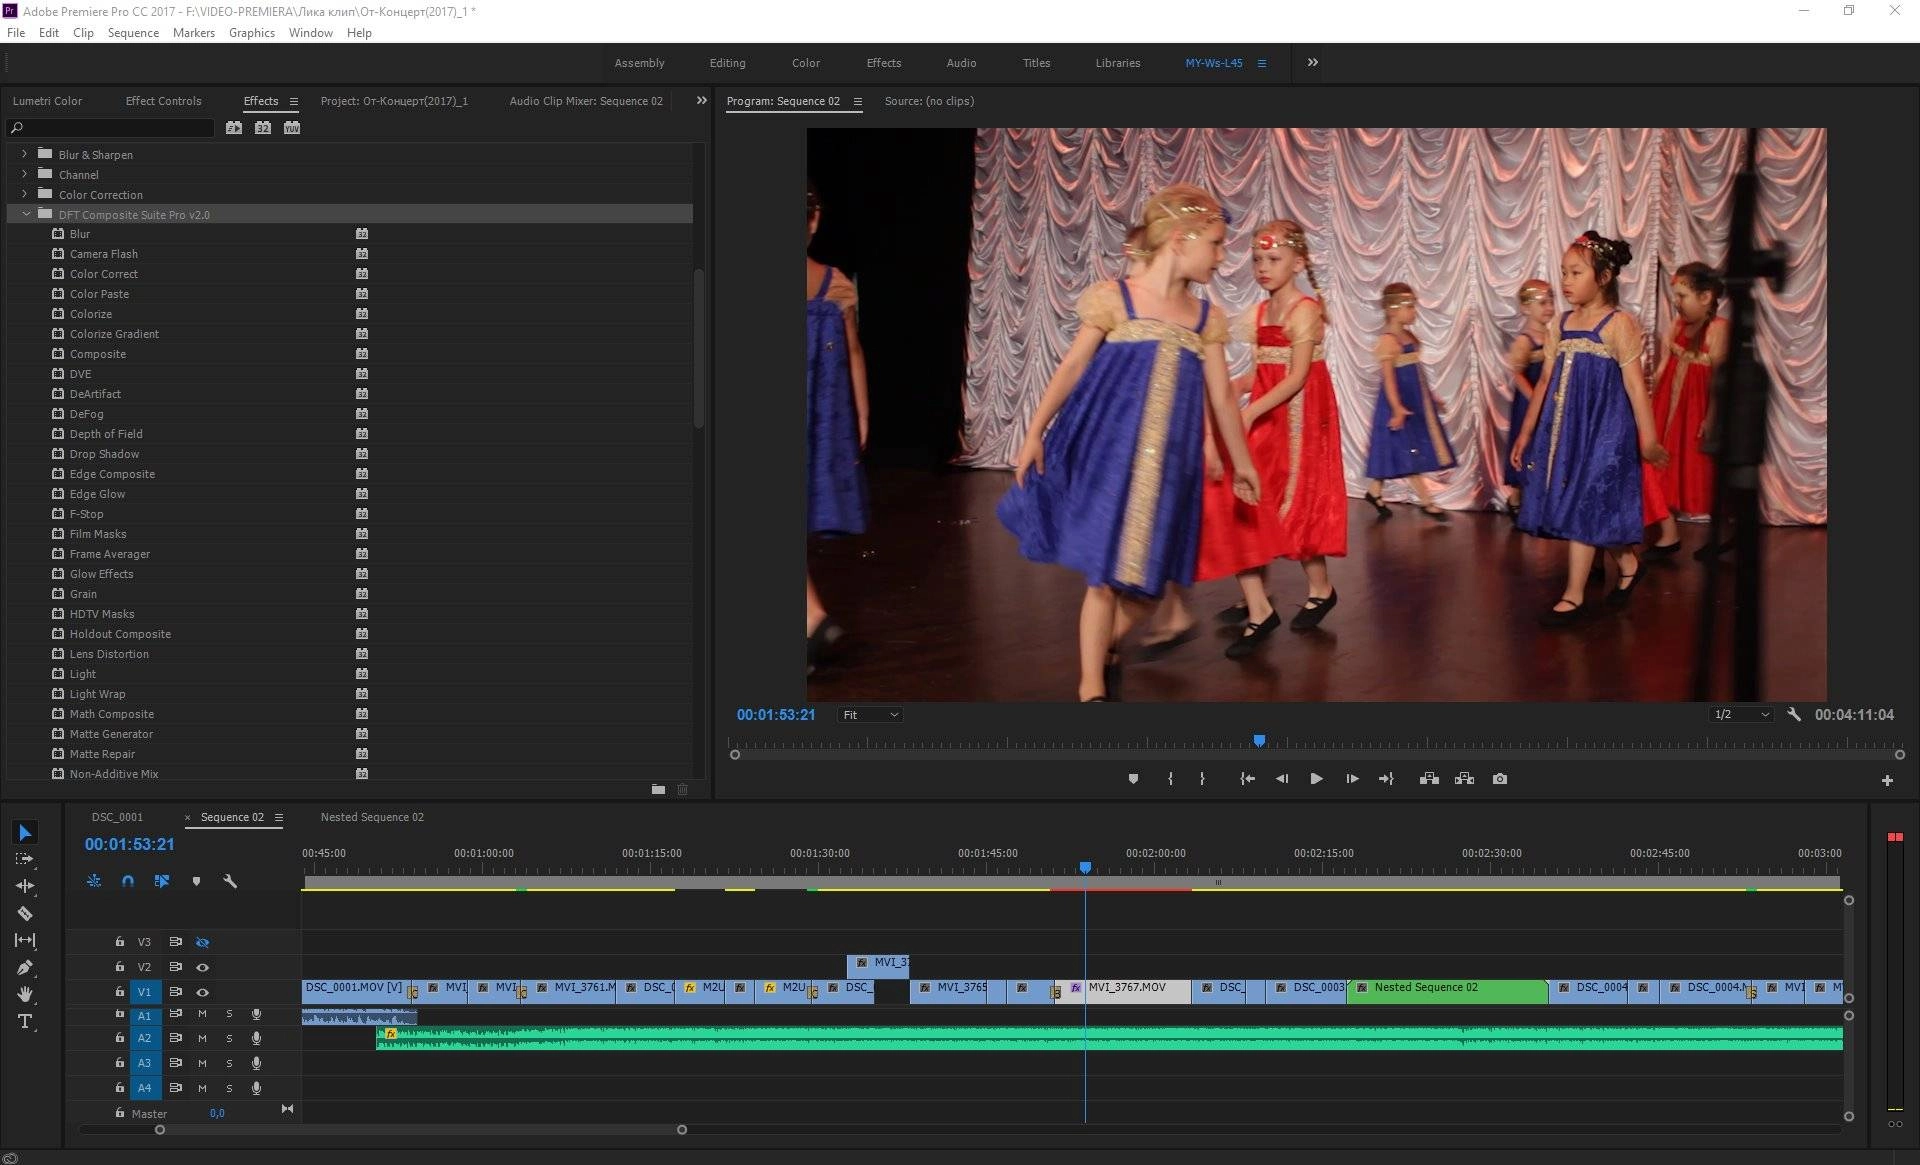Switch to Lumetri Color tab
The width and height of the screenshot is (1920, 1165).
coord(47,101)
